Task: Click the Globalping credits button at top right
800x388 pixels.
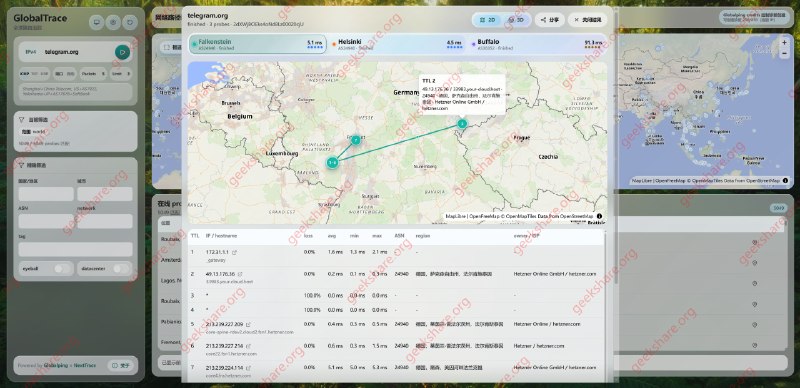Action: coord(753,17)
